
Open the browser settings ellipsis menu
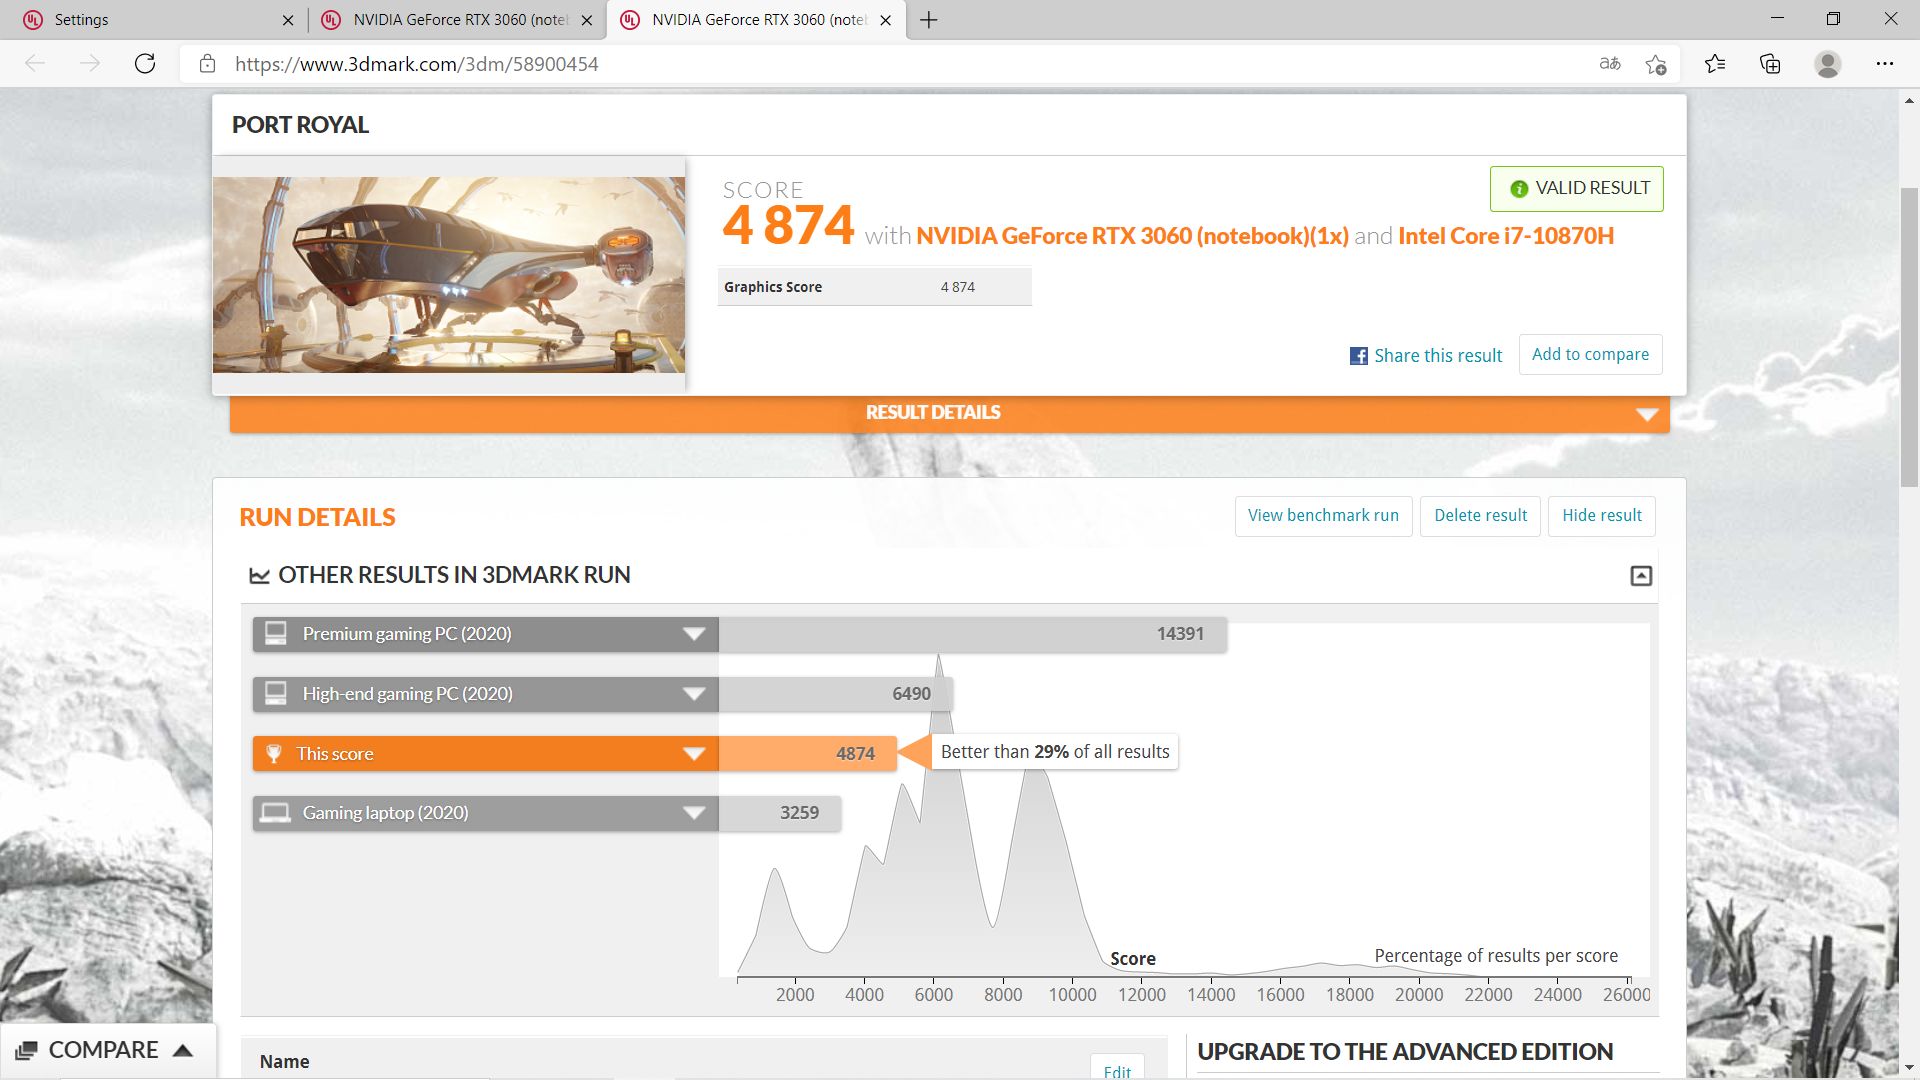point(1884,64)
